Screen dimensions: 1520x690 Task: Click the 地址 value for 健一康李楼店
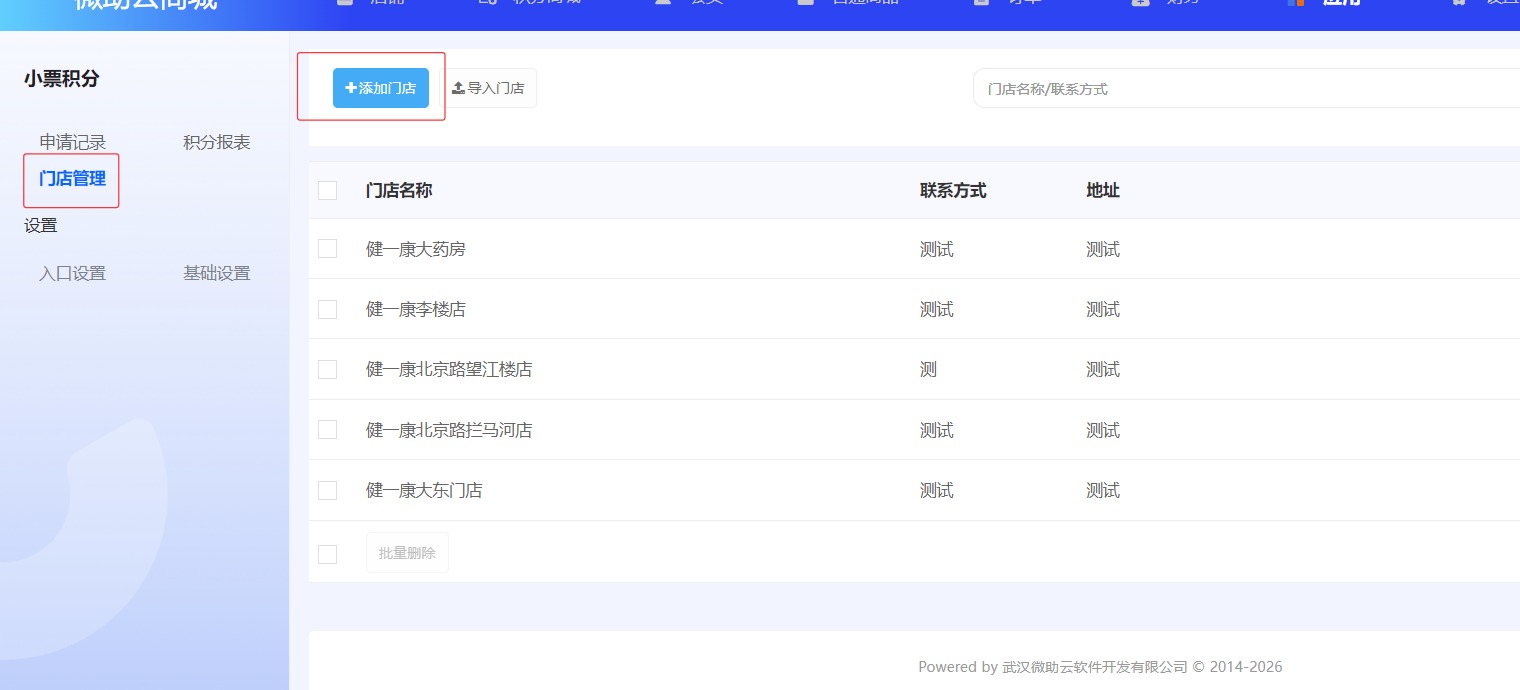click(x=1103, y=309)
